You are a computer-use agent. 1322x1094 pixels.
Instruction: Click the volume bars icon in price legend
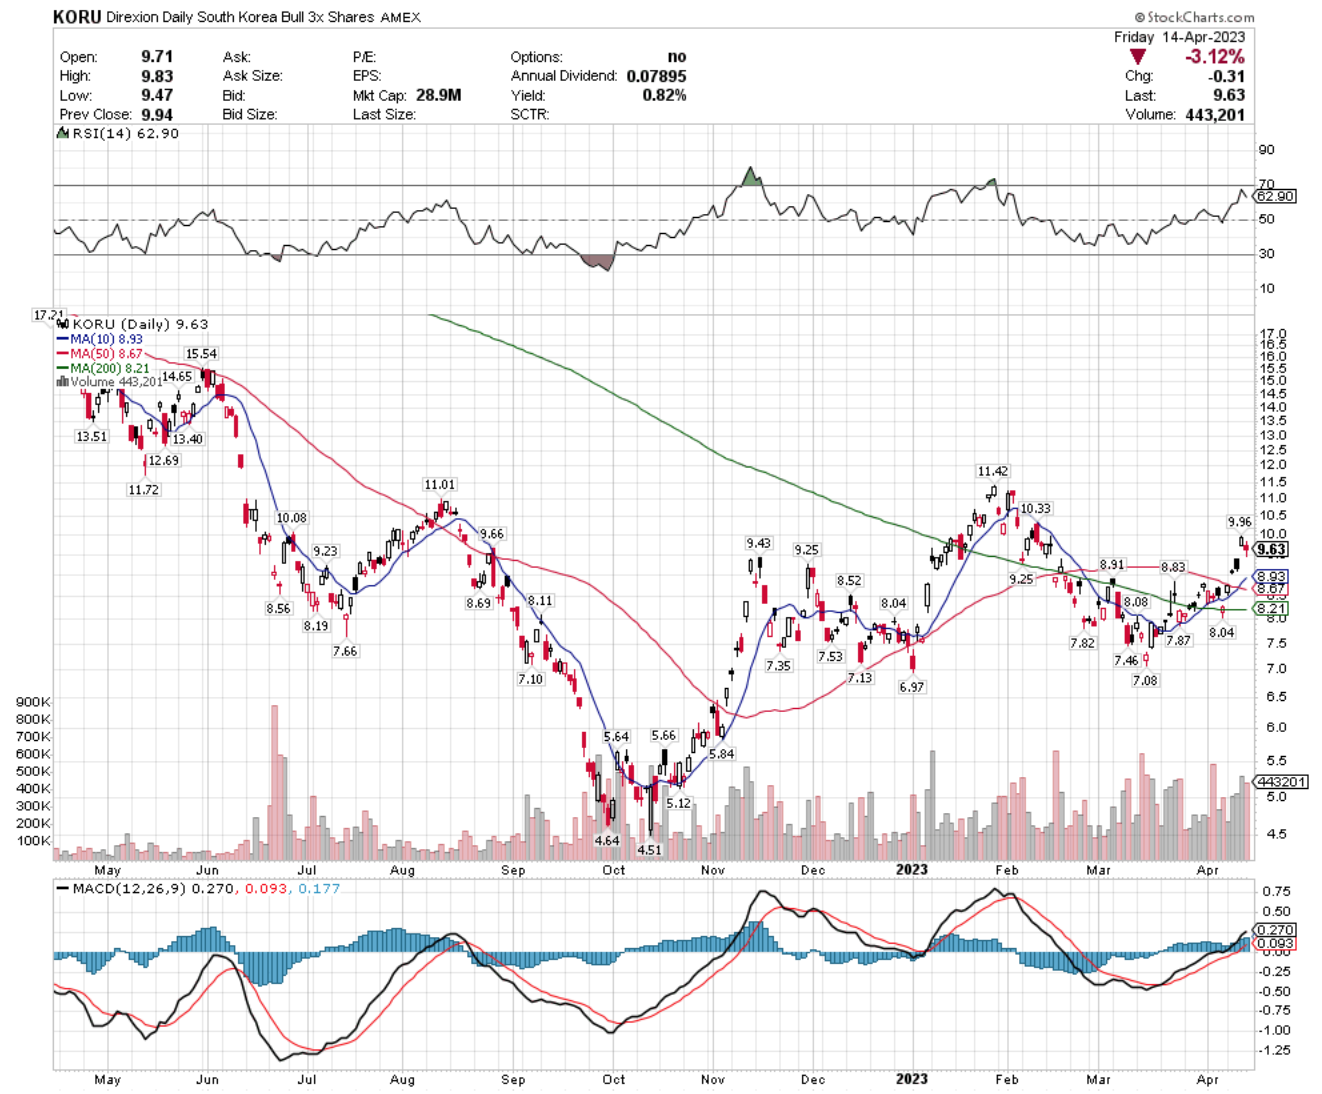click(x=63, y=381)
